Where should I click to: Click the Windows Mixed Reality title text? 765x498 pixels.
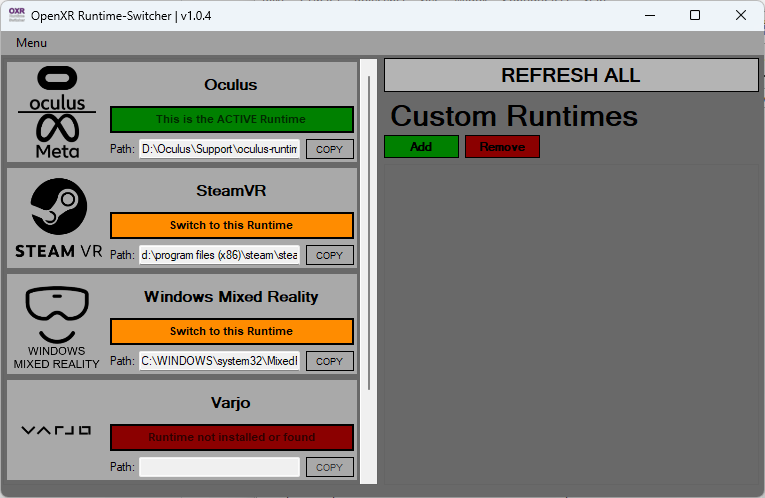click(231, 297)
